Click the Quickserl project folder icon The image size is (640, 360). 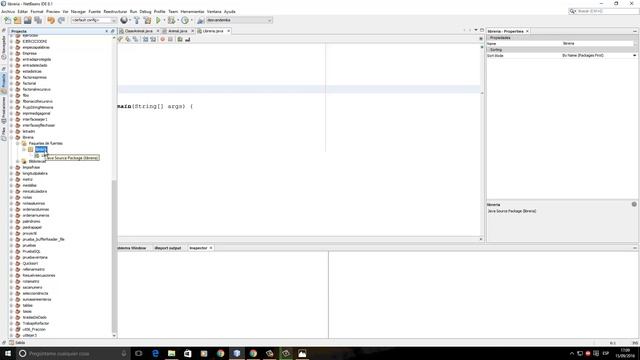(x=18, y=263)
